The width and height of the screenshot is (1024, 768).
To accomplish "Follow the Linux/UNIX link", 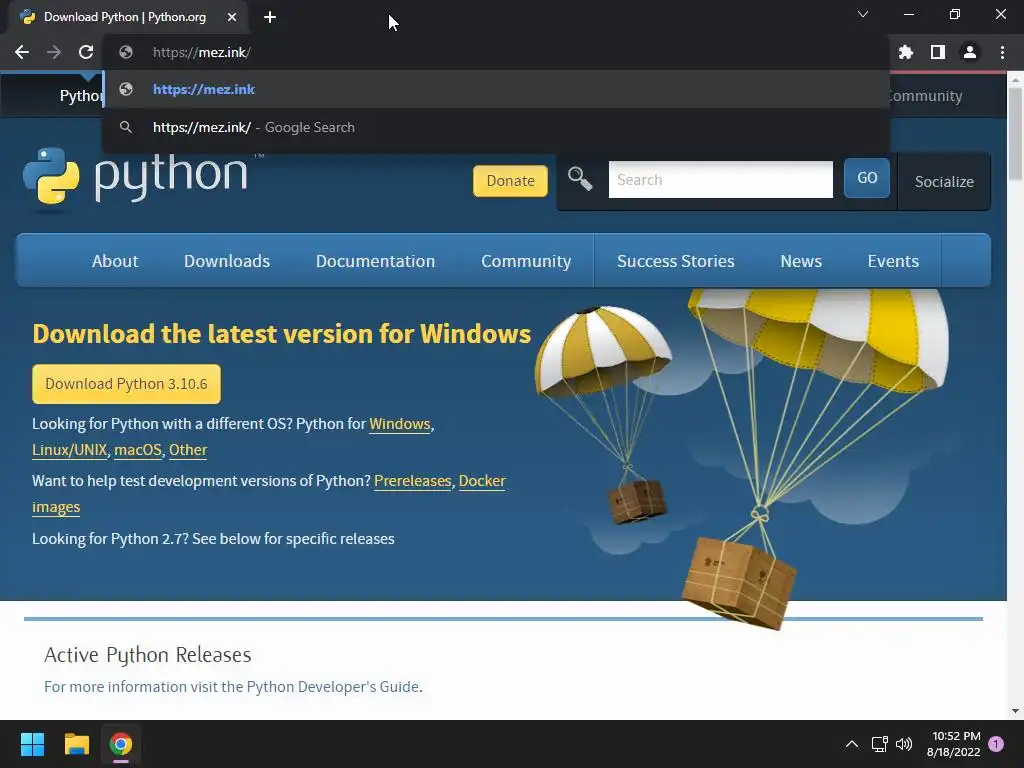I will click(x=69, y=450).
